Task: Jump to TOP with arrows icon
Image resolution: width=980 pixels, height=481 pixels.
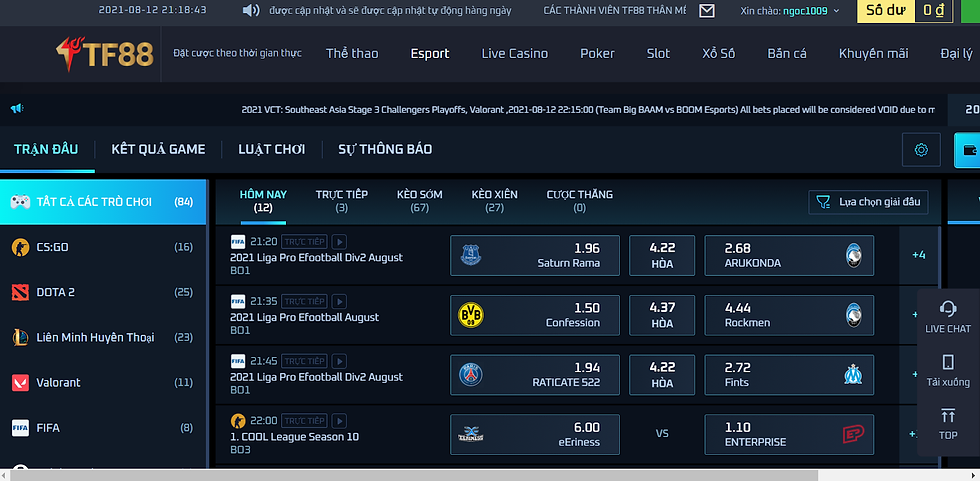Action: coord(948,415)
